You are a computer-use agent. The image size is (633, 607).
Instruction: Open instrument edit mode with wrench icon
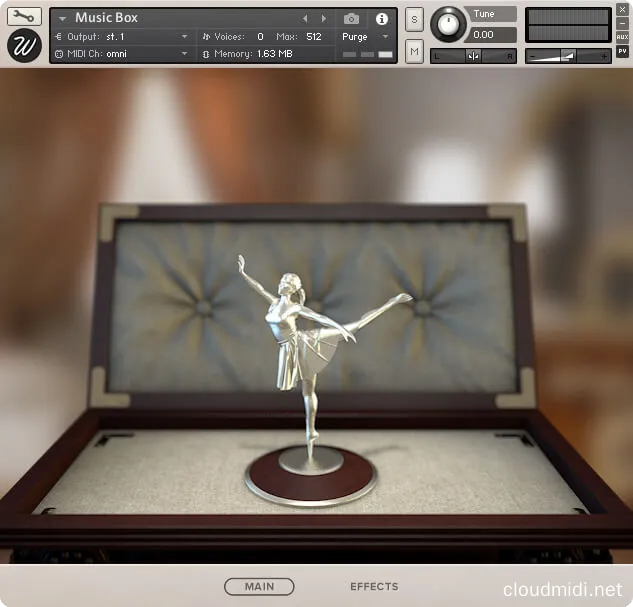tap(24, 16)
